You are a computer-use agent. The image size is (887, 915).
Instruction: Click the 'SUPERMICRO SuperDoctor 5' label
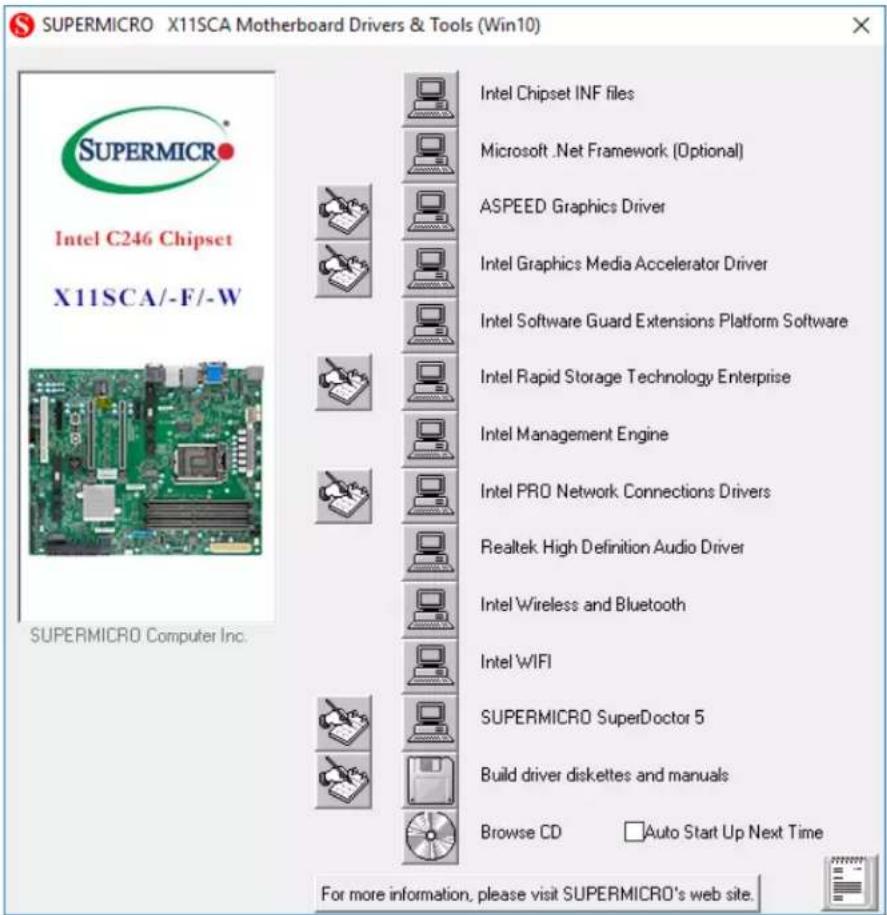click(x=592, y=717)
